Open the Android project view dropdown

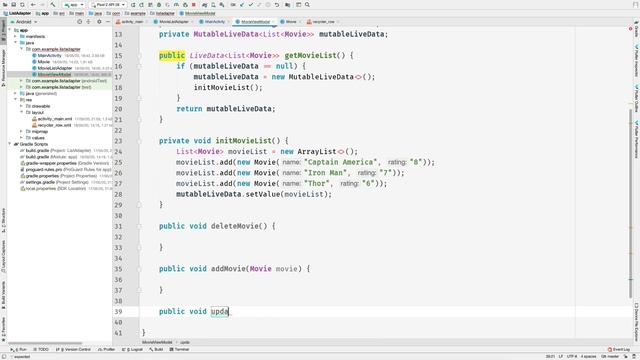(x=24, y=22)
